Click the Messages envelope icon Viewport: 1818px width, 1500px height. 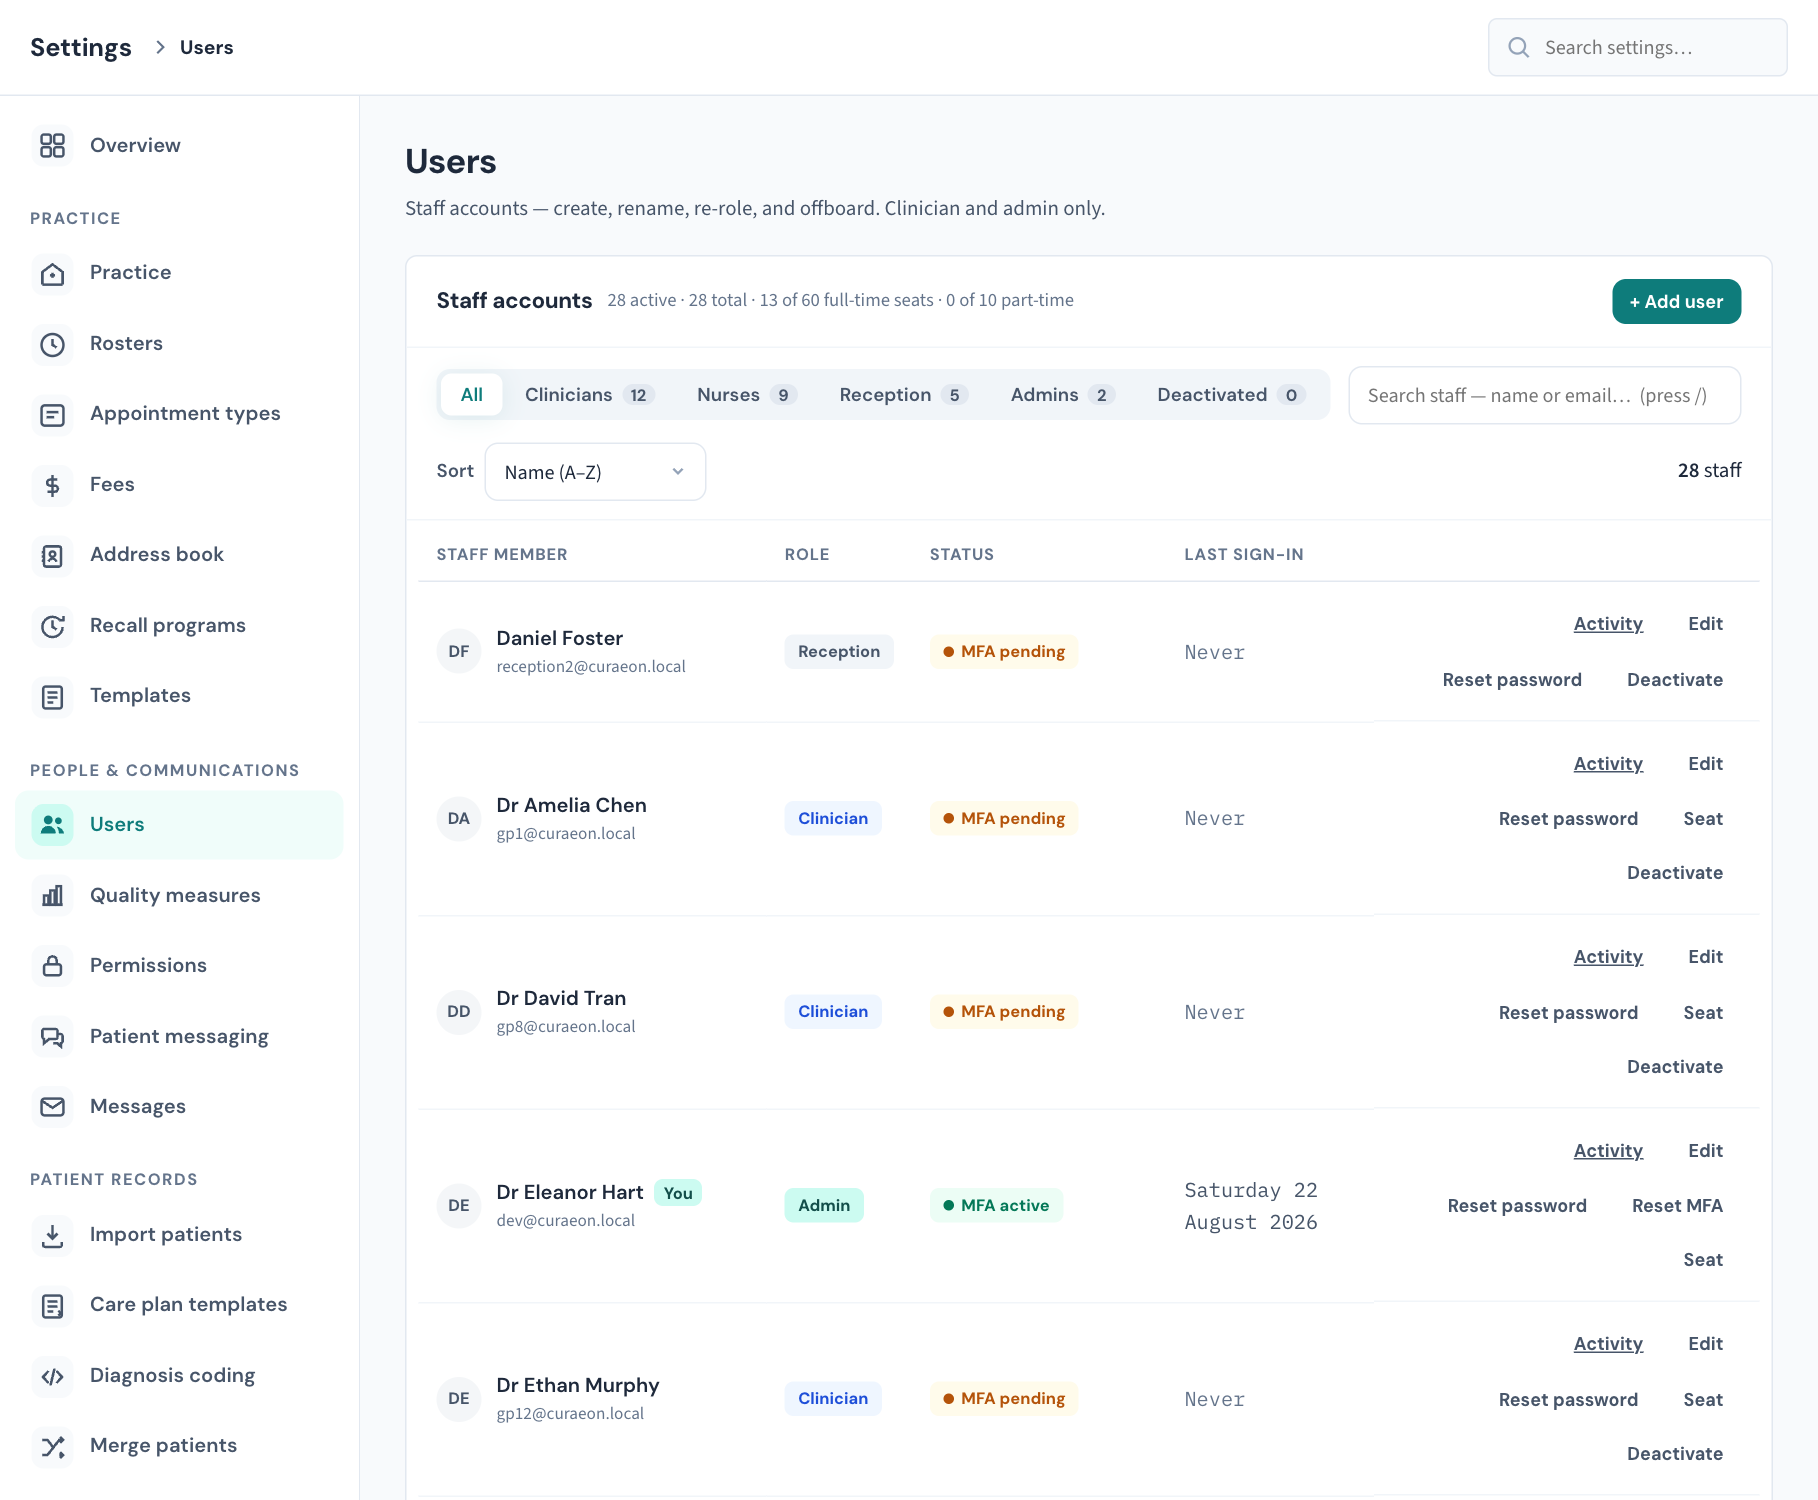pos(52,1107)
